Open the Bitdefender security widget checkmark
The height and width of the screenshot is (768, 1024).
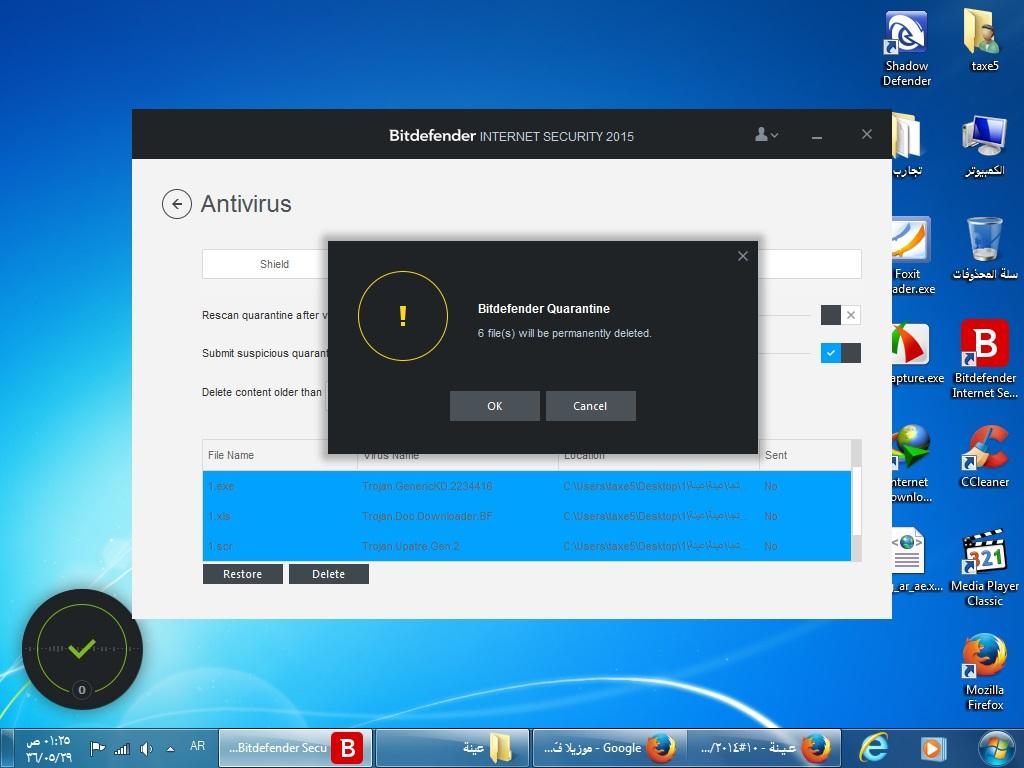pos(82,648)
